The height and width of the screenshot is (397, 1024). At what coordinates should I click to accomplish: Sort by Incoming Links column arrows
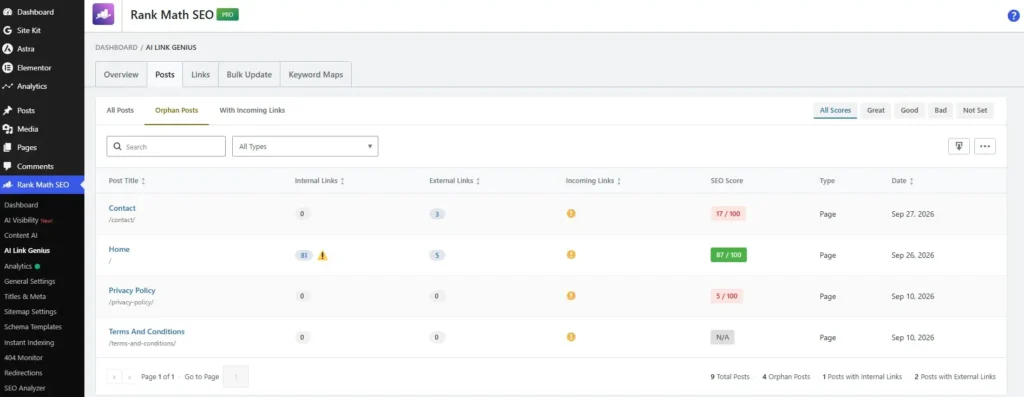point(619,181)
